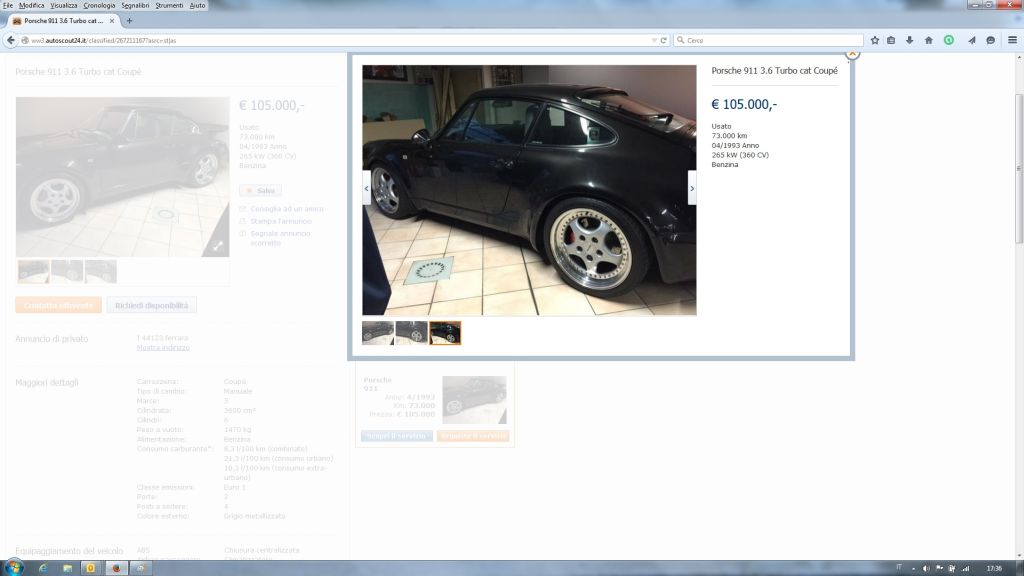Click the paper plane send icon

(972, 40)
